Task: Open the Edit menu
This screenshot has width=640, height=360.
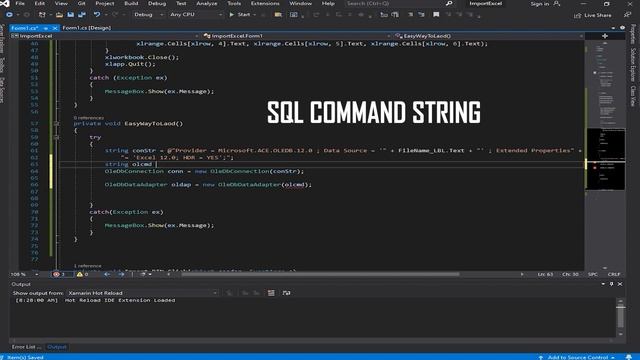Action: (x=40, y=3)
